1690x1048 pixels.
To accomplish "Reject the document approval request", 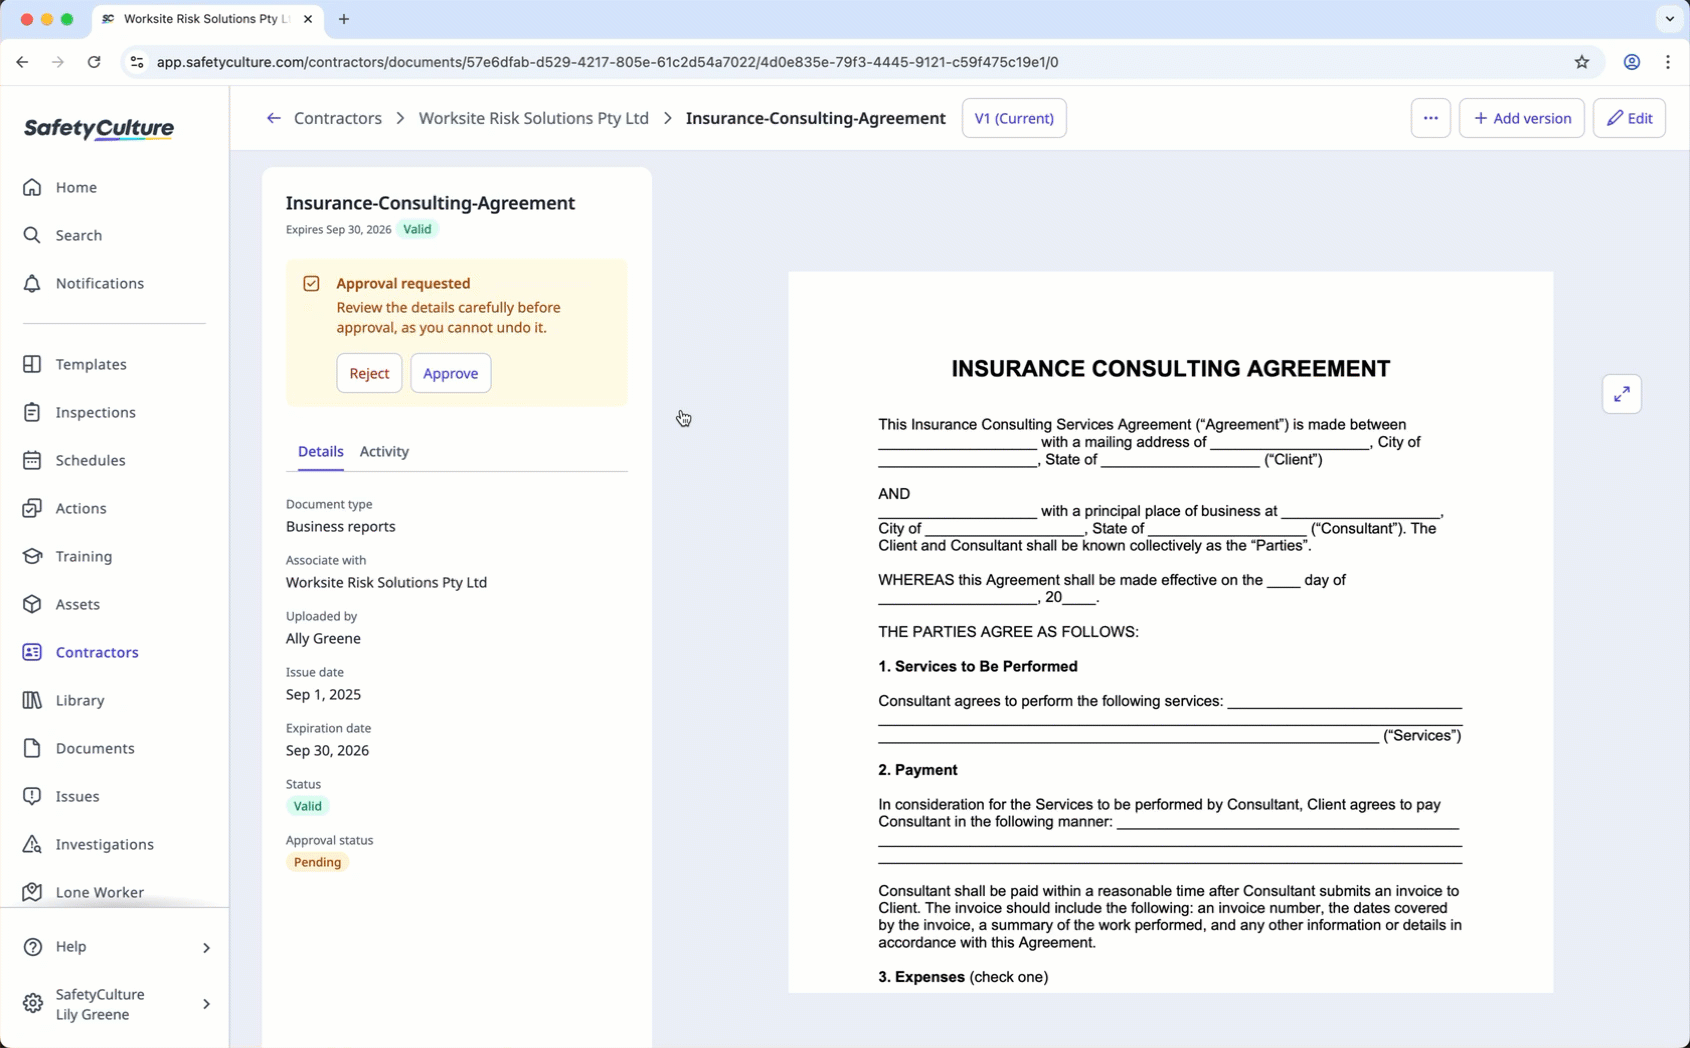I will (x=369, y=373).
